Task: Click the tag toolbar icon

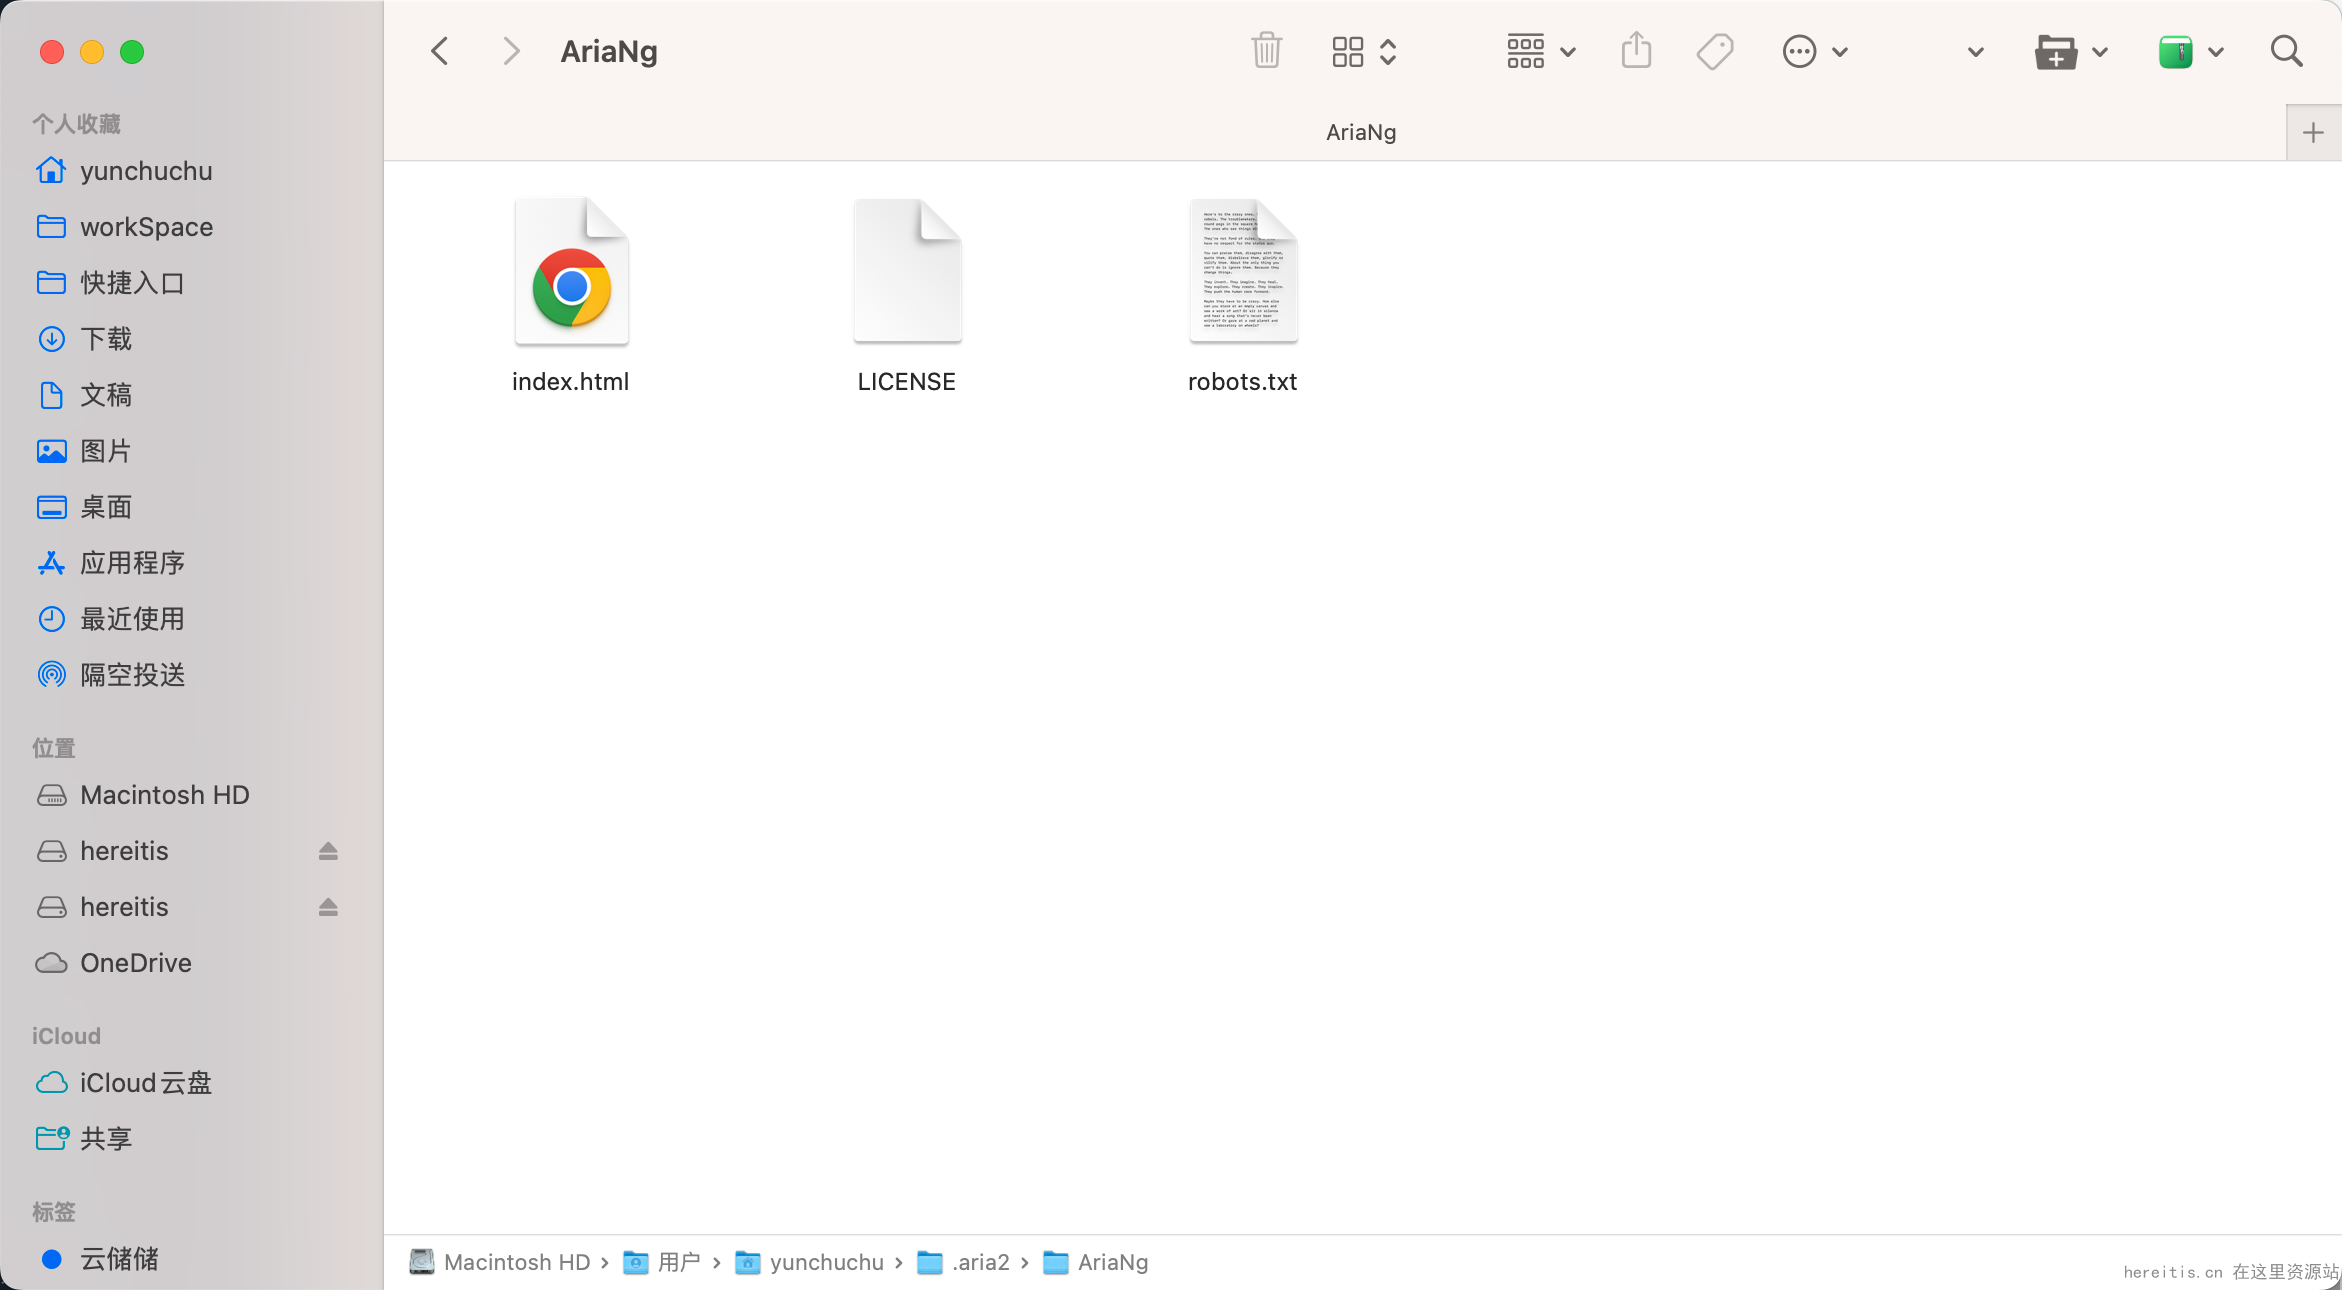Action: pos(1715,51)
